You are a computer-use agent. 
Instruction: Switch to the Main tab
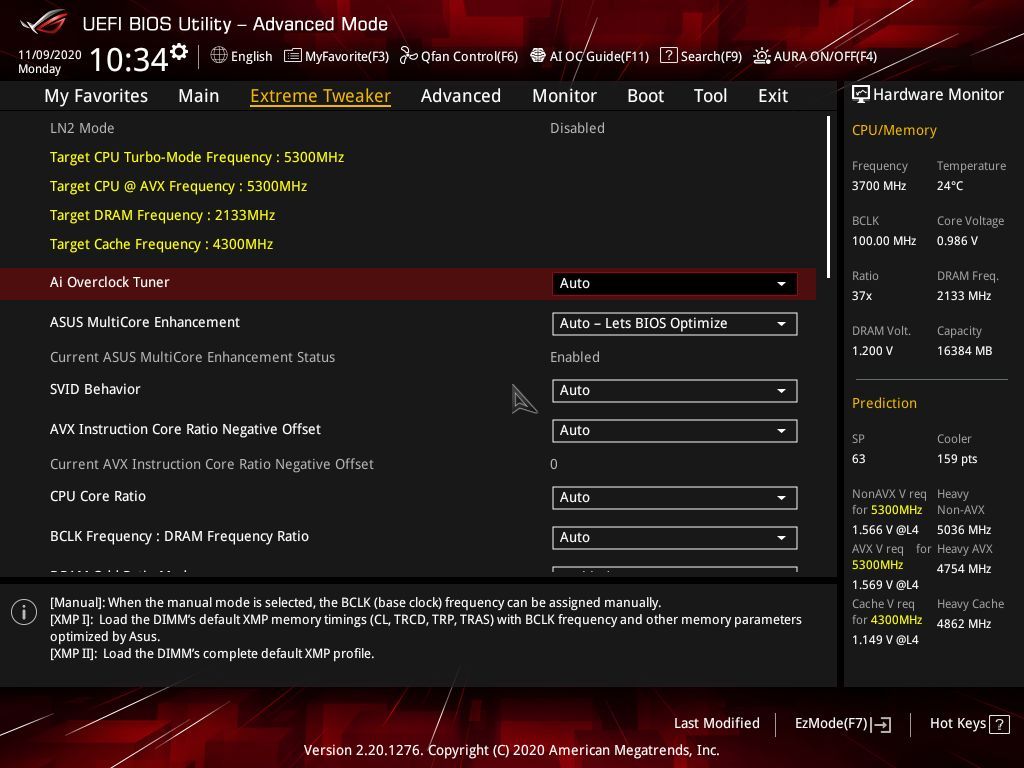[x=199, y=96]
